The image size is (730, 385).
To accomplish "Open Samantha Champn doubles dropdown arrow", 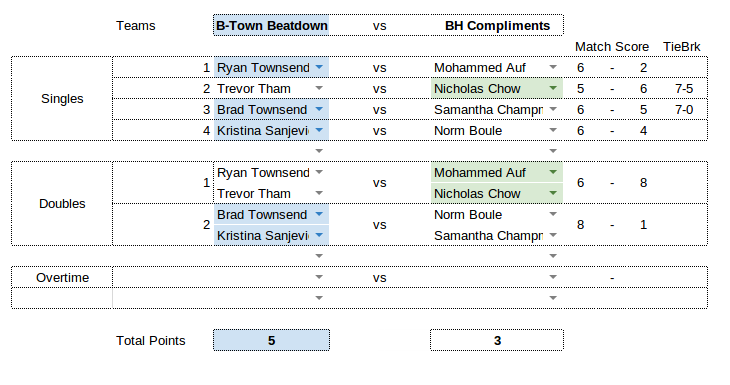I will coord(553,235).
